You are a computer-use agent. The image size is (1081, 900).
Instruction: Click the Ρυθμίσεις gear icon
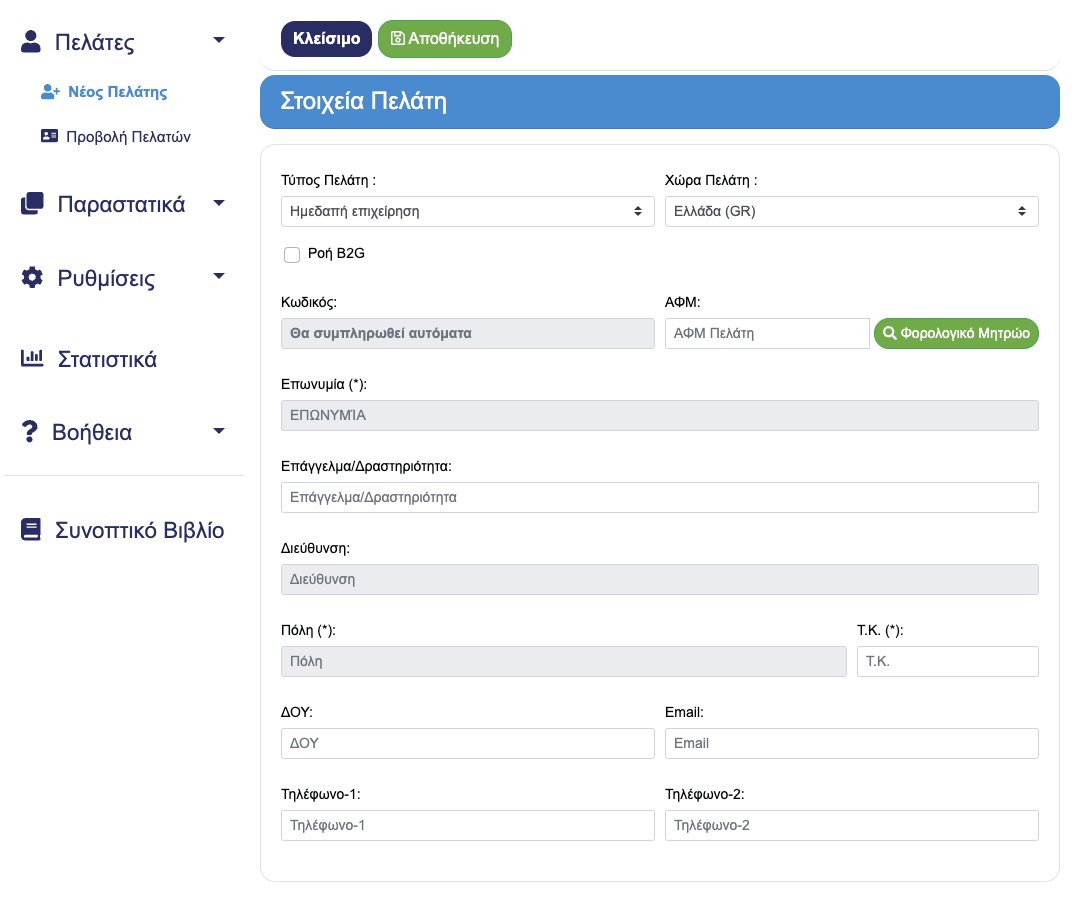point(32,278)
